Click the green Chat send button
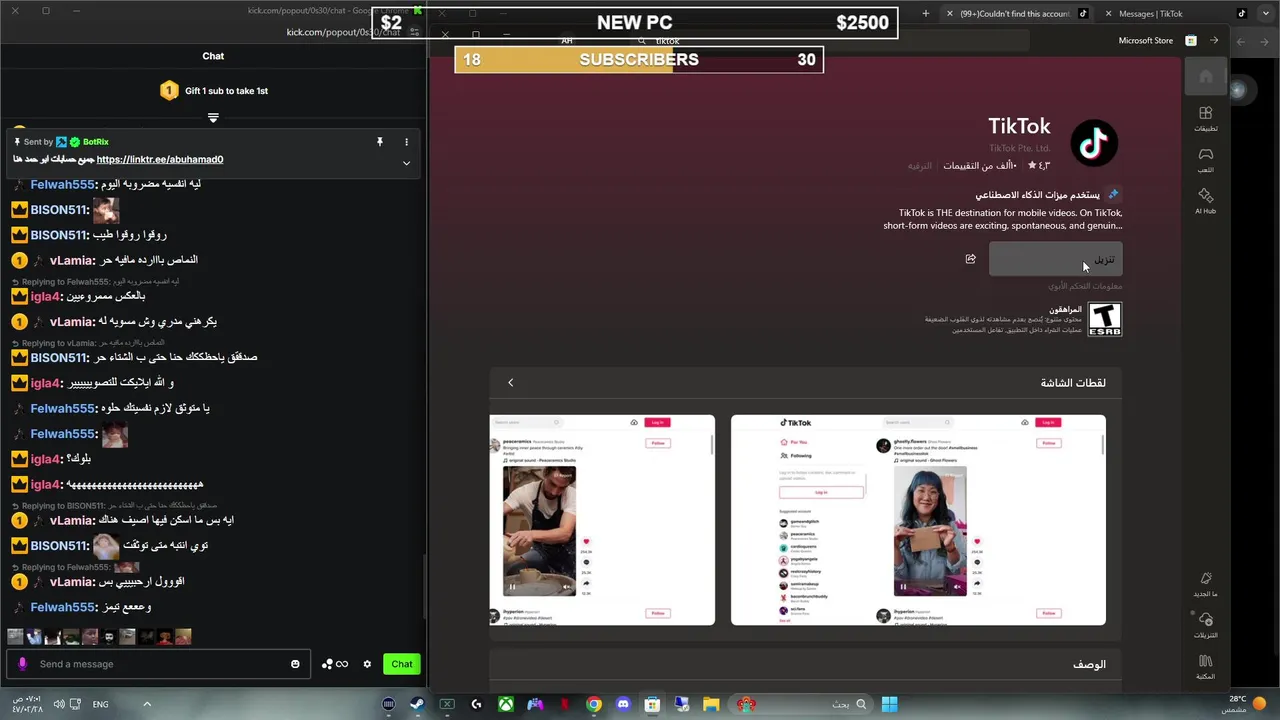1280x720 pixels. coord(402,664)
